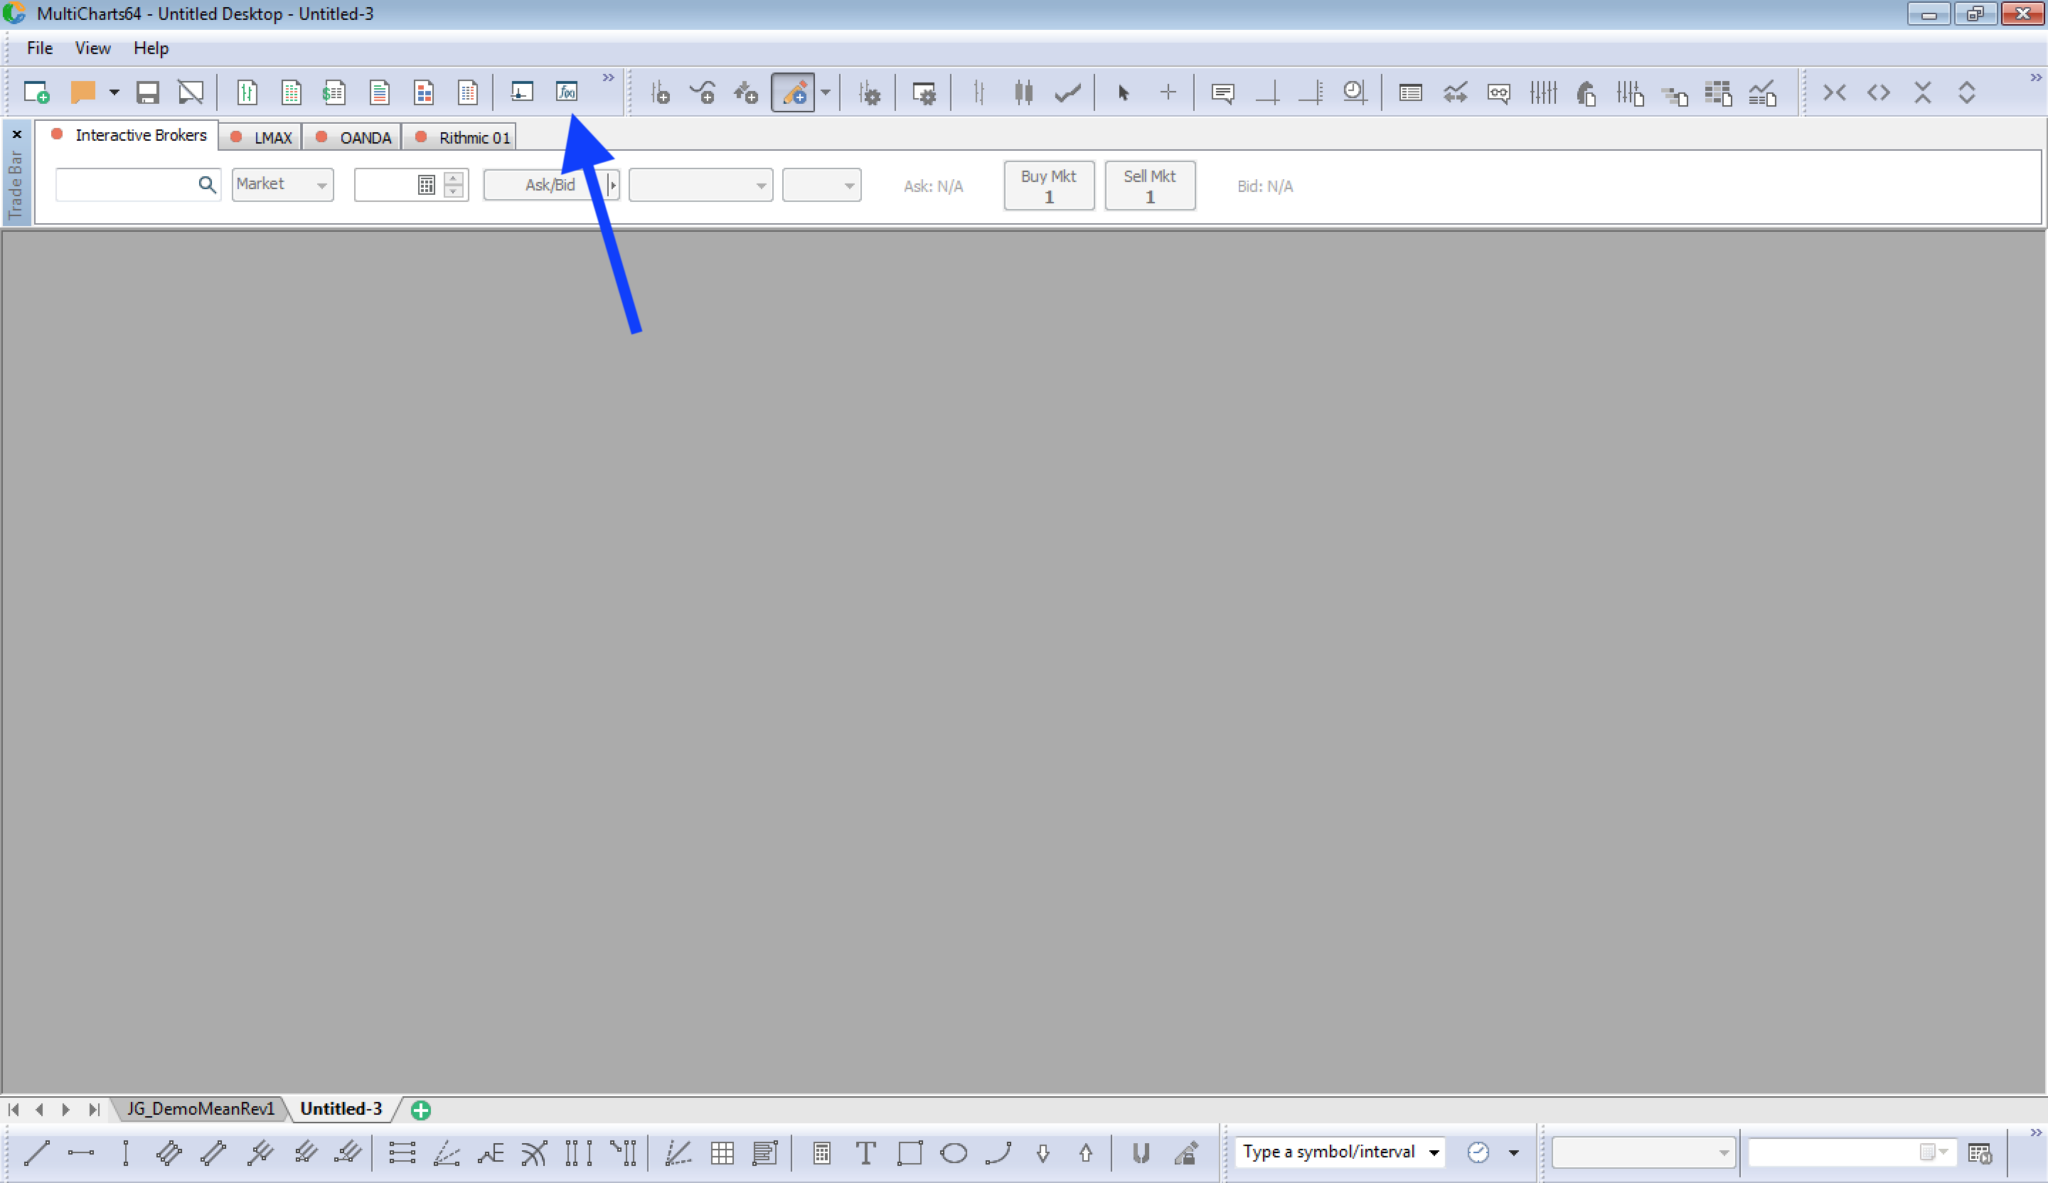Open the PowerLanguage Editor fx icon
This screenshot has height=1183, width=2048.
(x=567, y=92)
